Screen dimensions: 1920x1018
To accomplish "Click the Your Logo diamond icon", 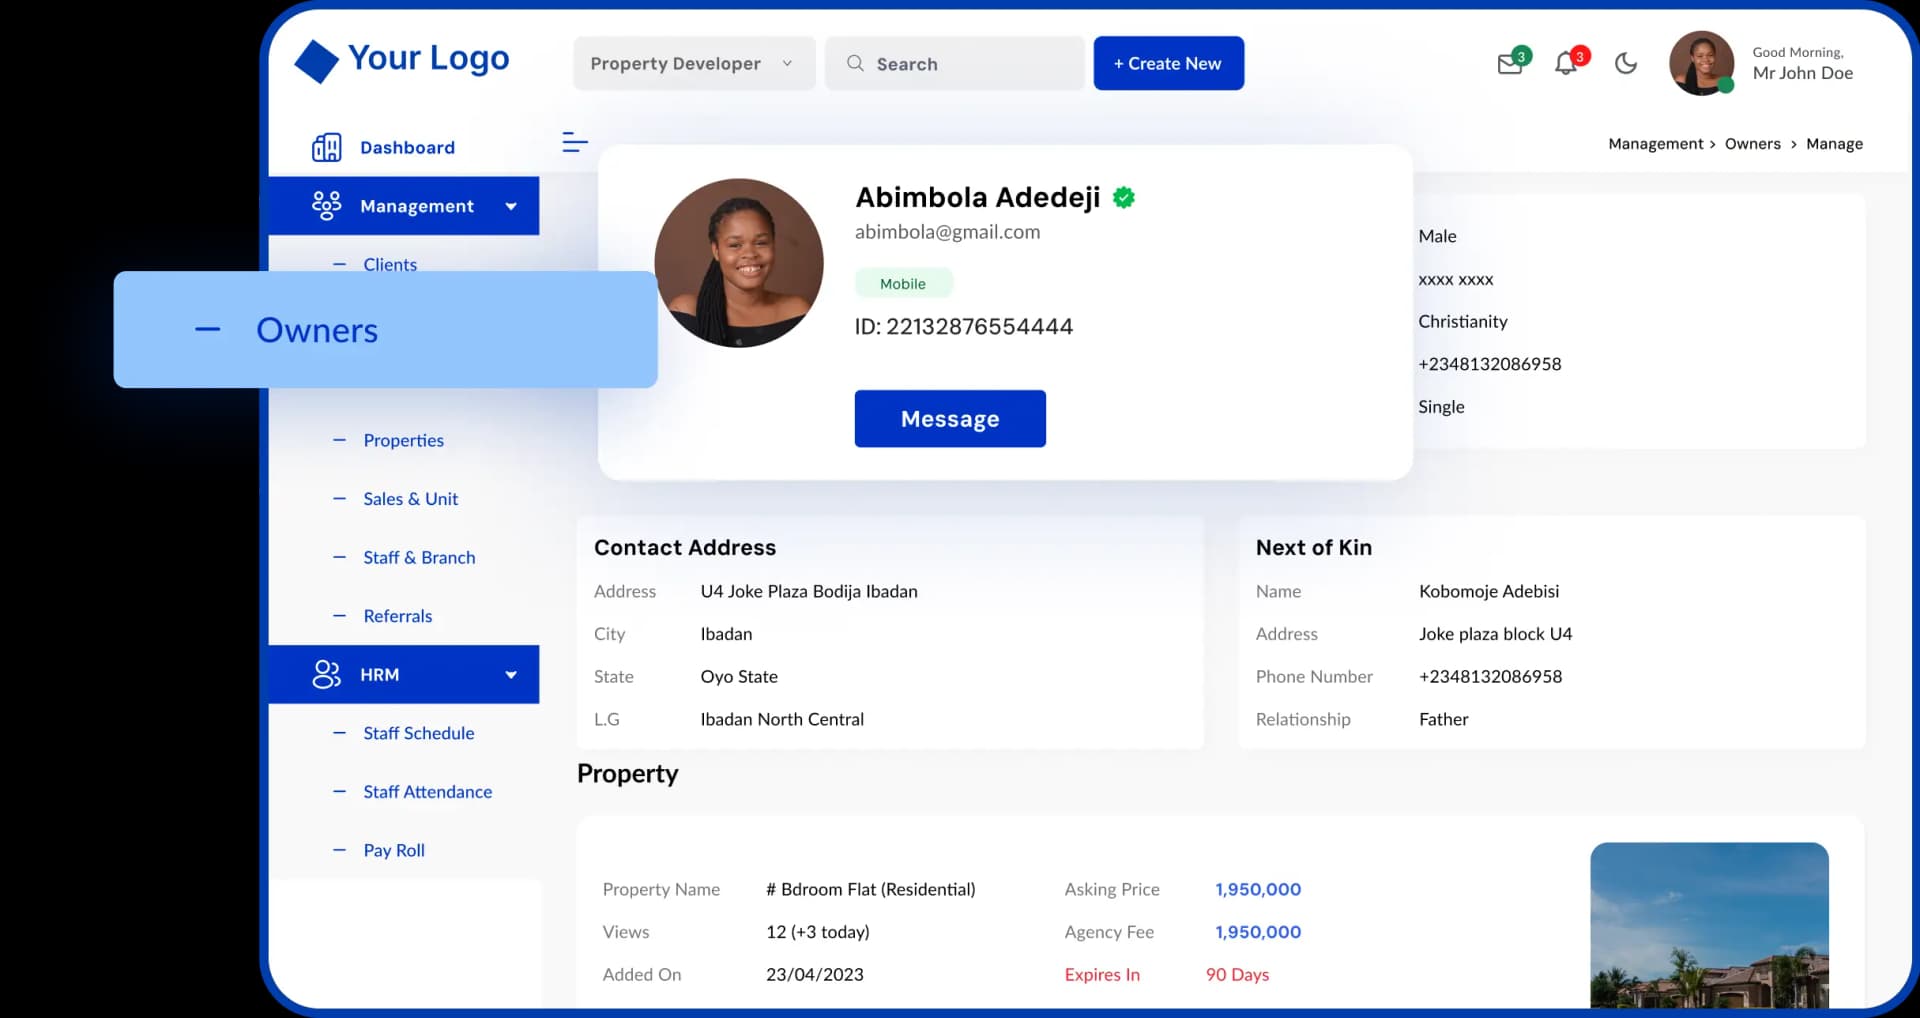I will tap(316, 60).
